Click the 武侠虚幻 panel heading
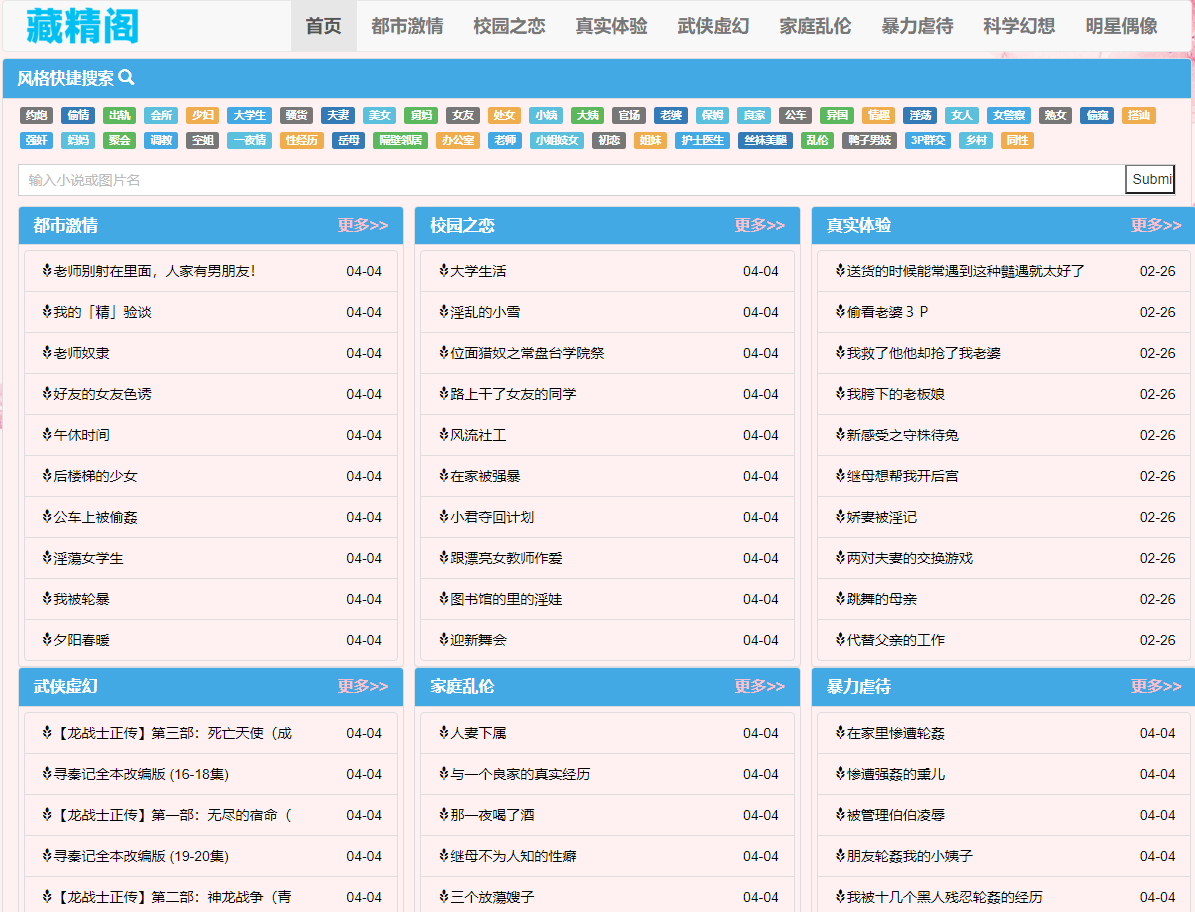The width and height of the screenshot is (1195, 912). click(66, 686)
